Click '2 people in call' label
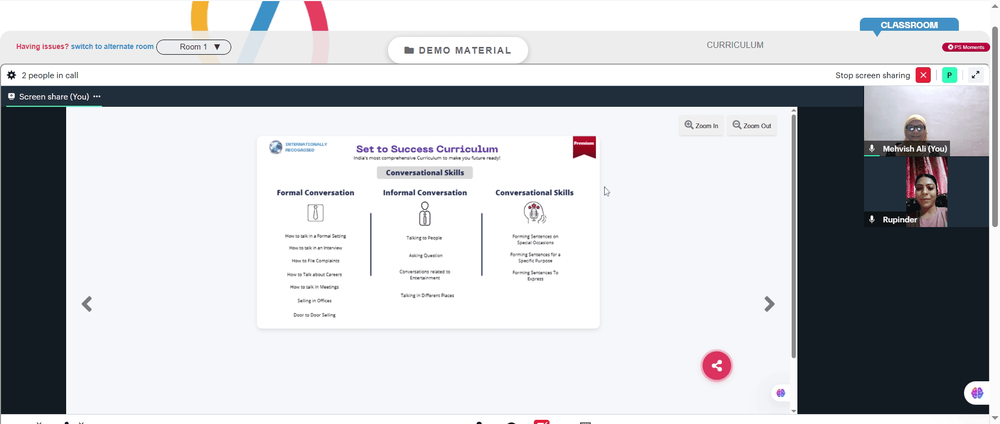This screenshot has height=424, width=1000. coord(50,75)
